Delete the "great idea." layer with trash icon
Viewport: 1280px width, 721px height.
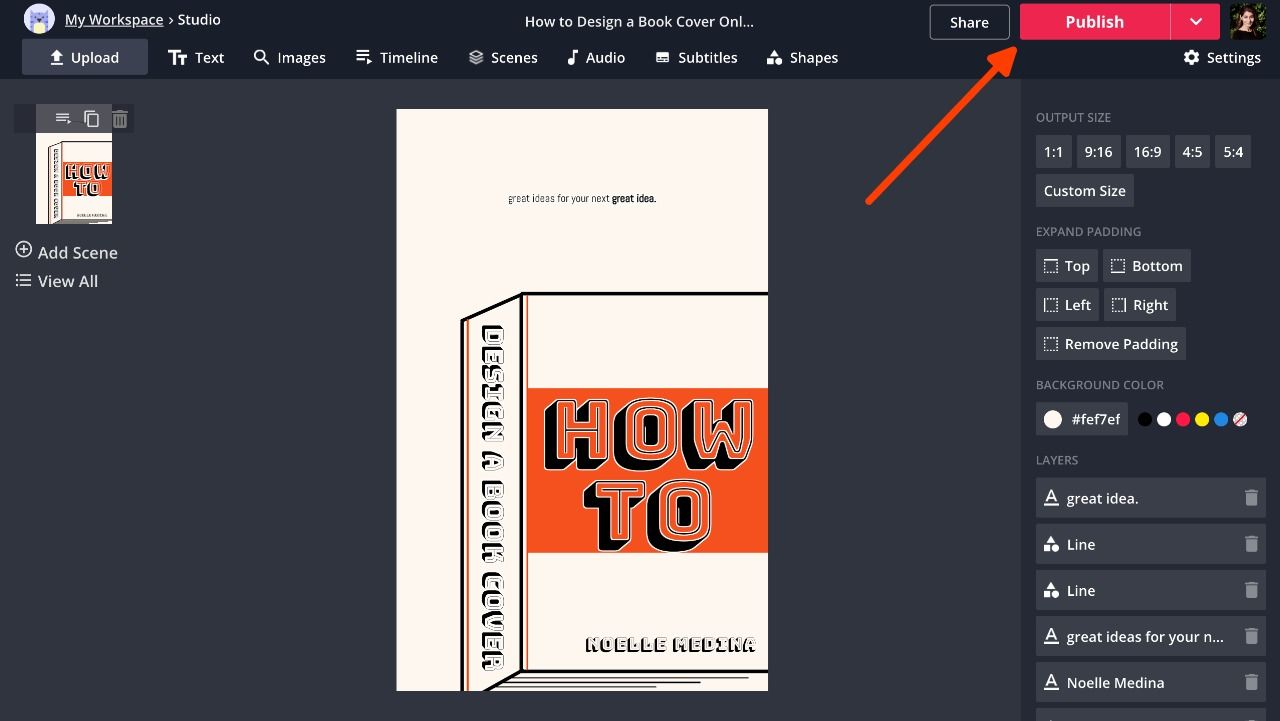tap(1251, 498)
